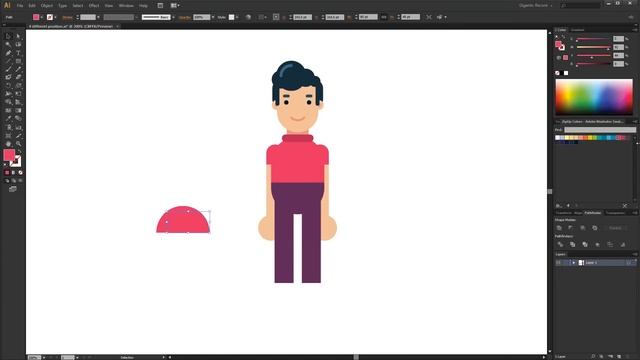Open the Window menu
This screenshot has width=640, height=360.
click(126, 6)
